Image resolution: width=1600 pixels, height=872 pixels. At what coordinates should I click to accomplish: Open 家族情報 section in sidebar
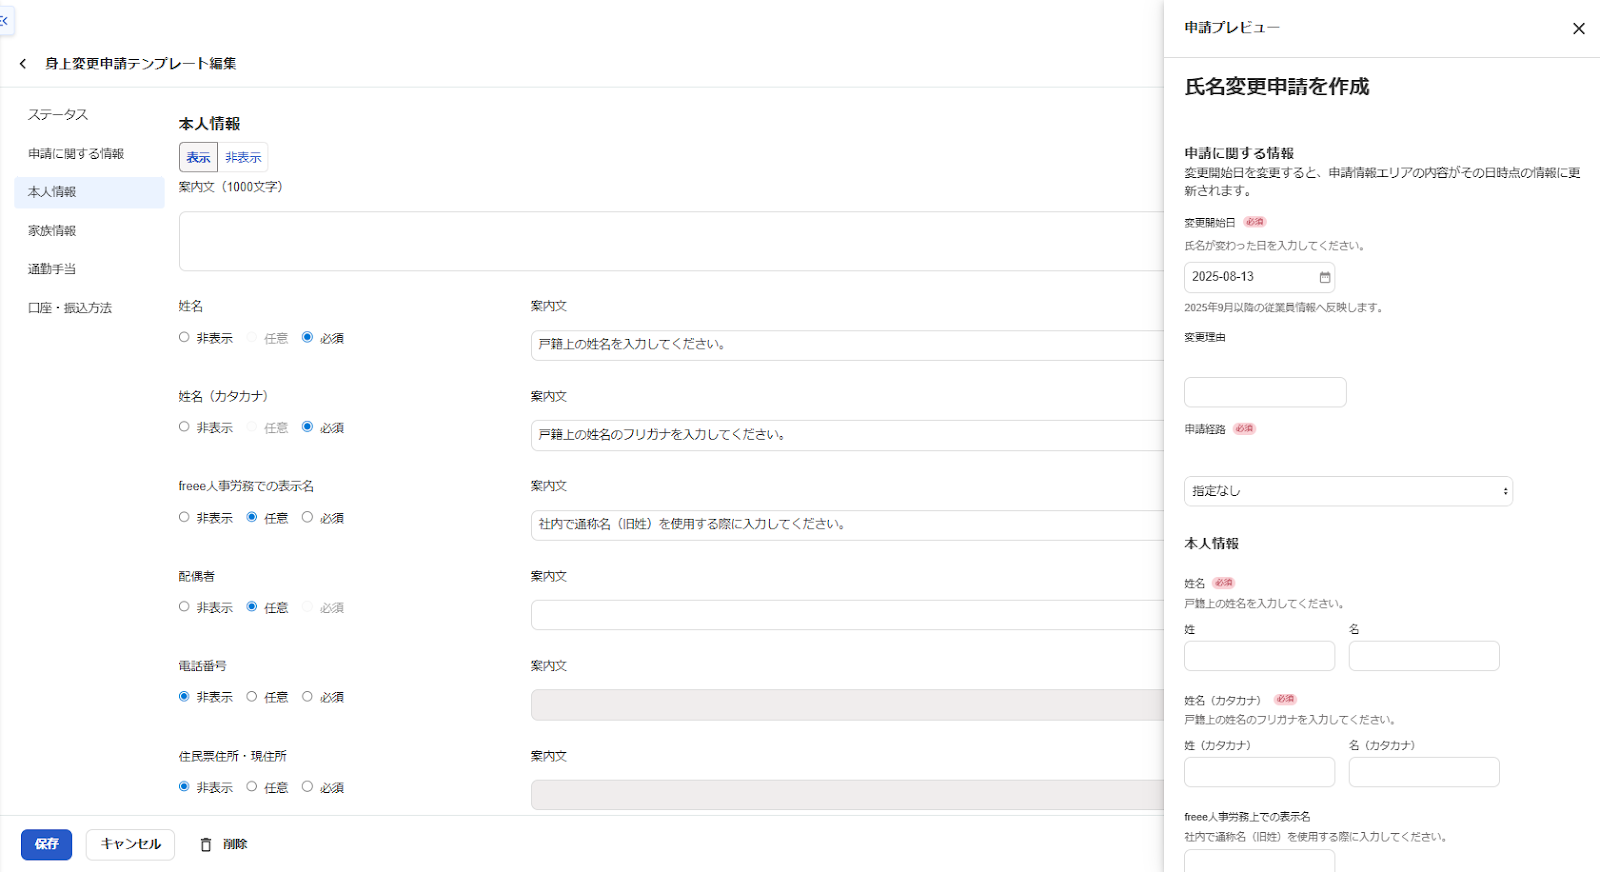(52, 231)
